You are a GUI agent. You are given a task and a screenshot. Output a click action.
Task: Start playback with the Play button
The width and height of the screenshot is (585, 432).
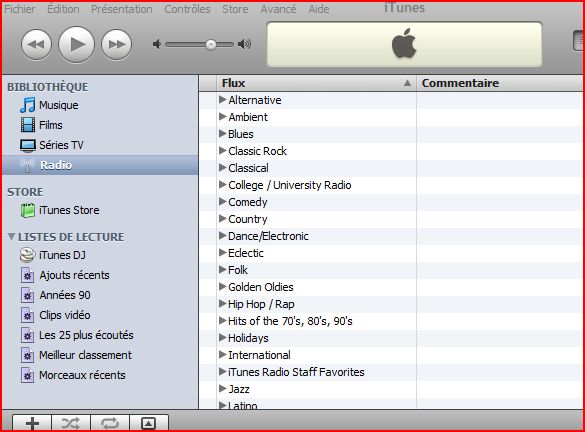point(76,44)
